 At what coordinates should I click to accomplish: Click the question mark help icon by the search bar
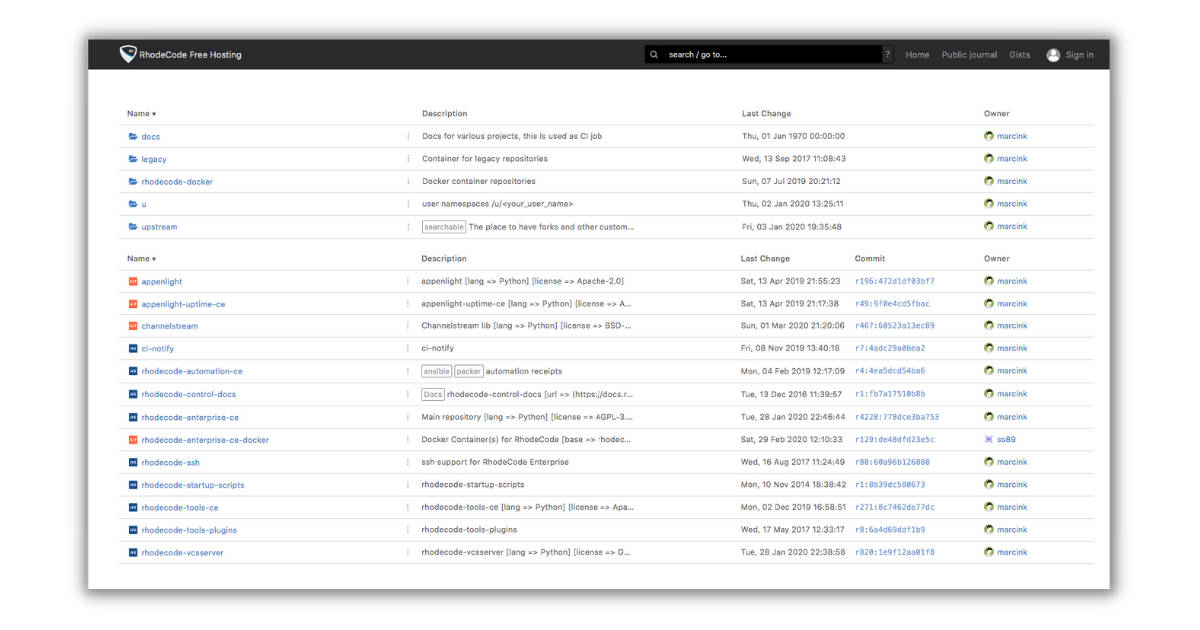pos(888,54)
